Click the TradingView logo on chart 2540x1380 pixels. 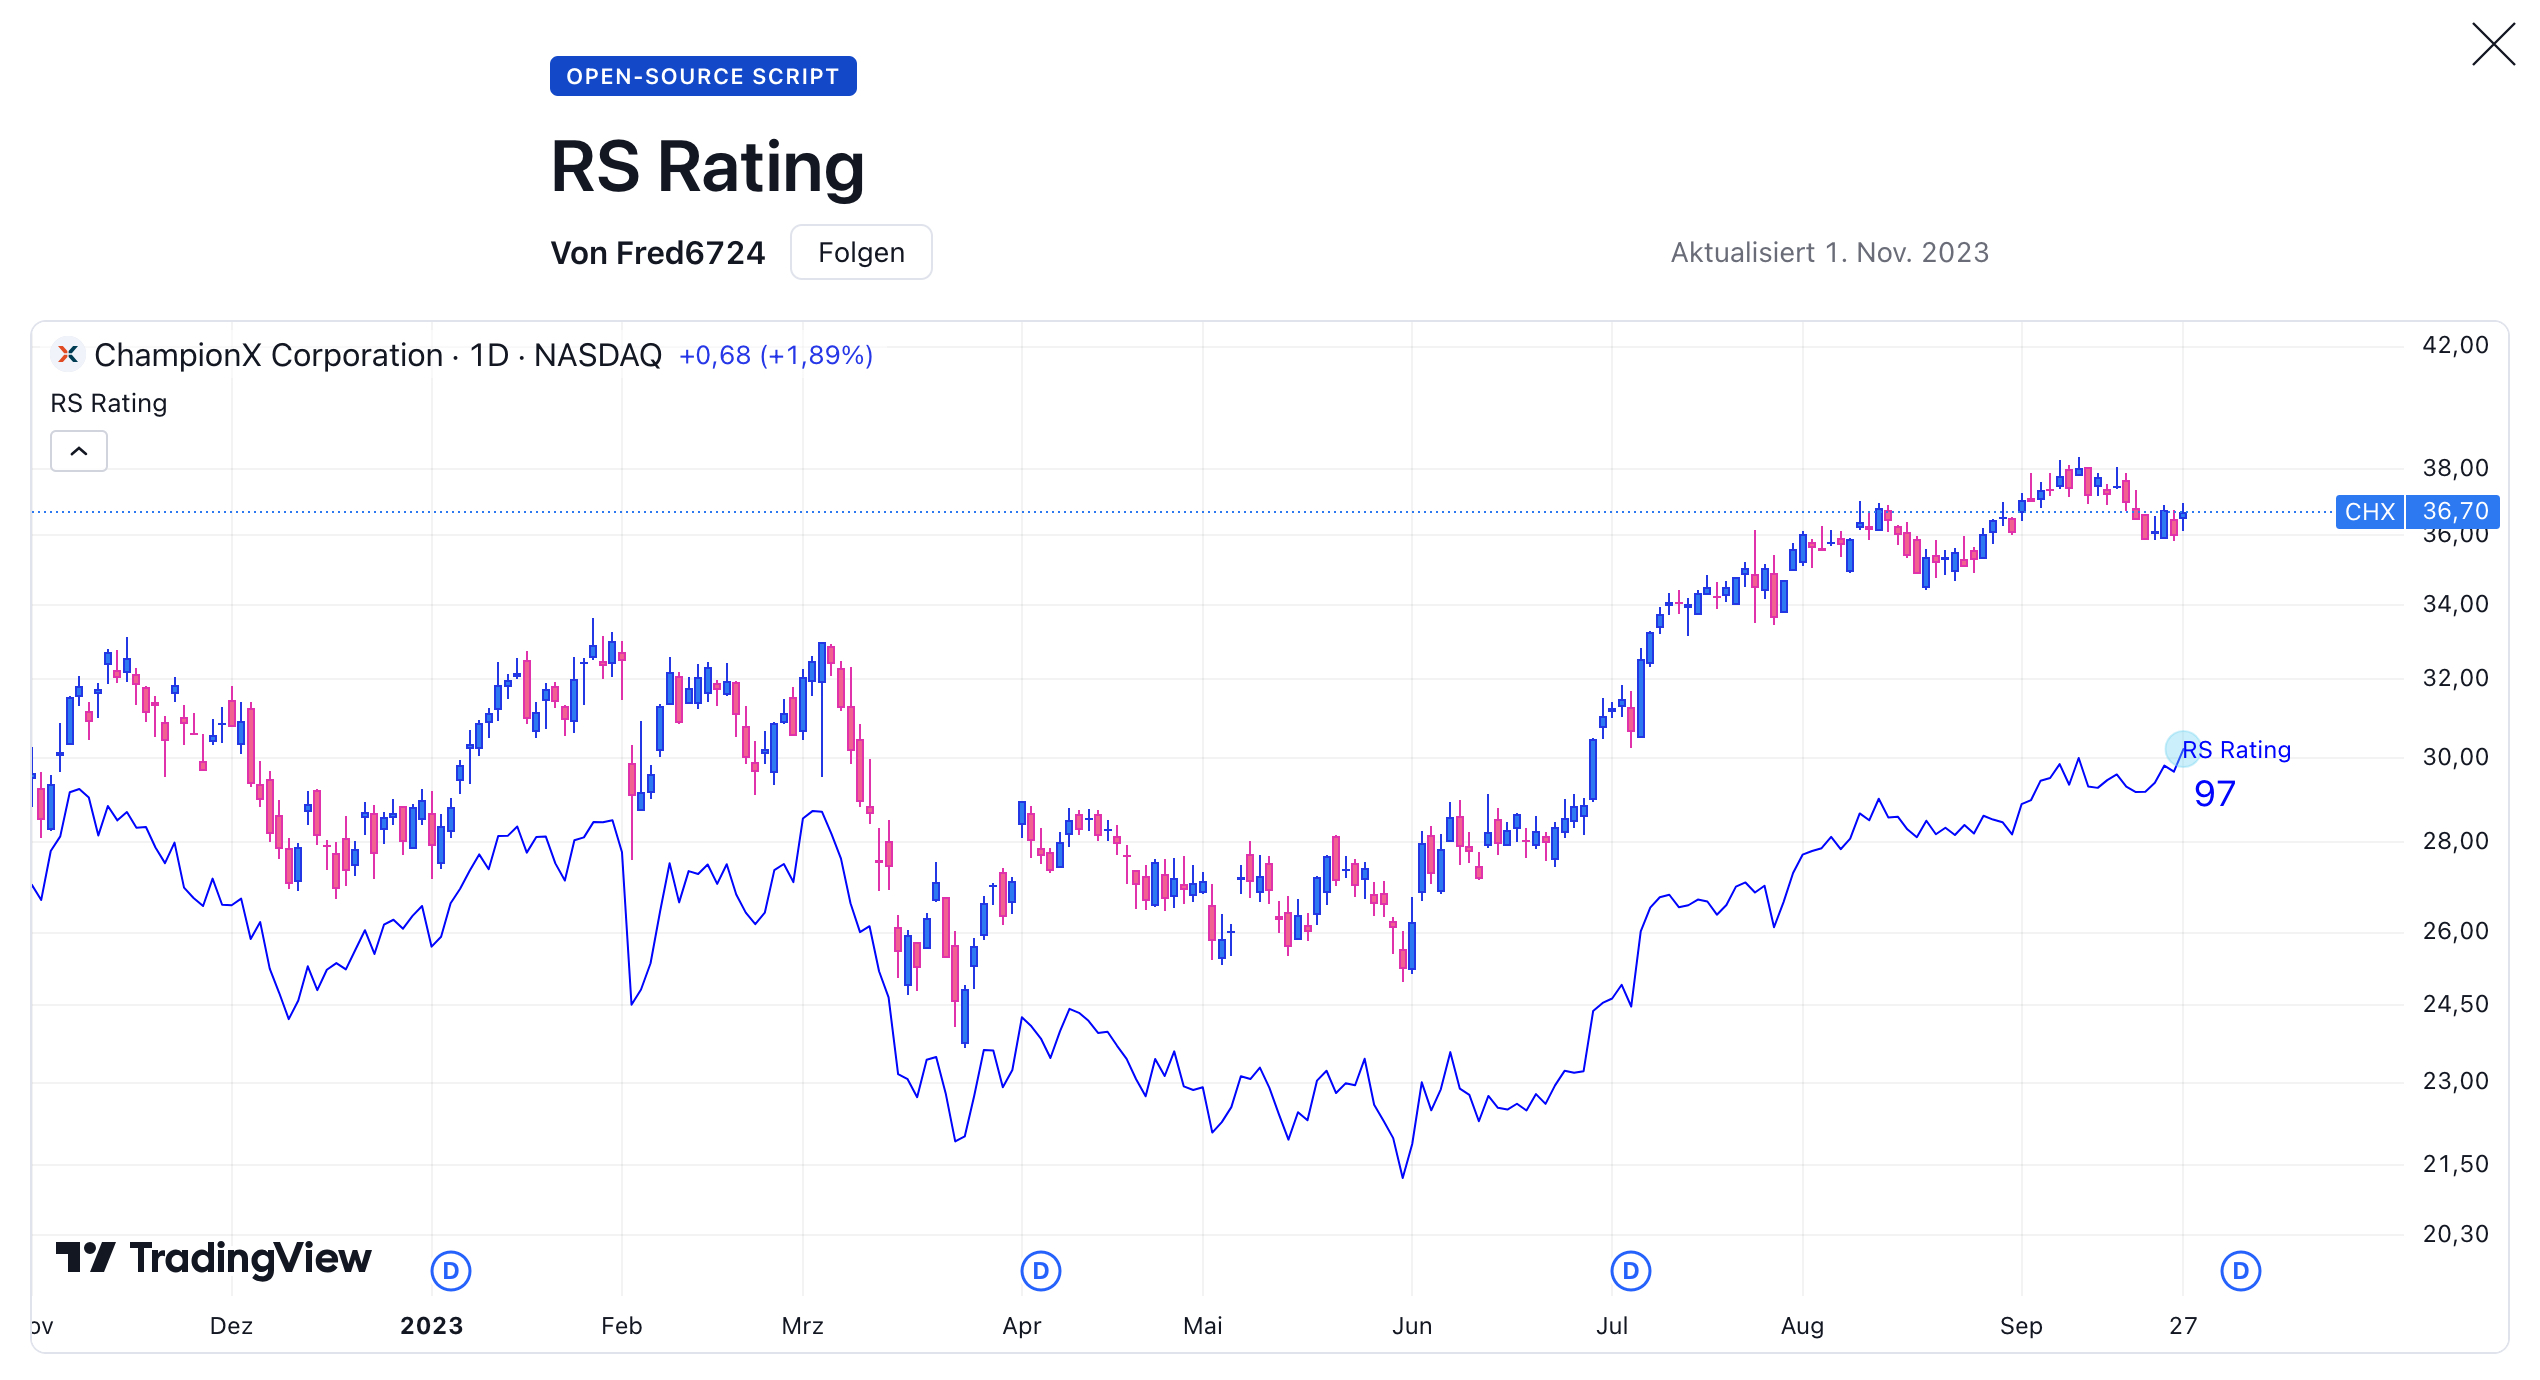pos(214,1258)
